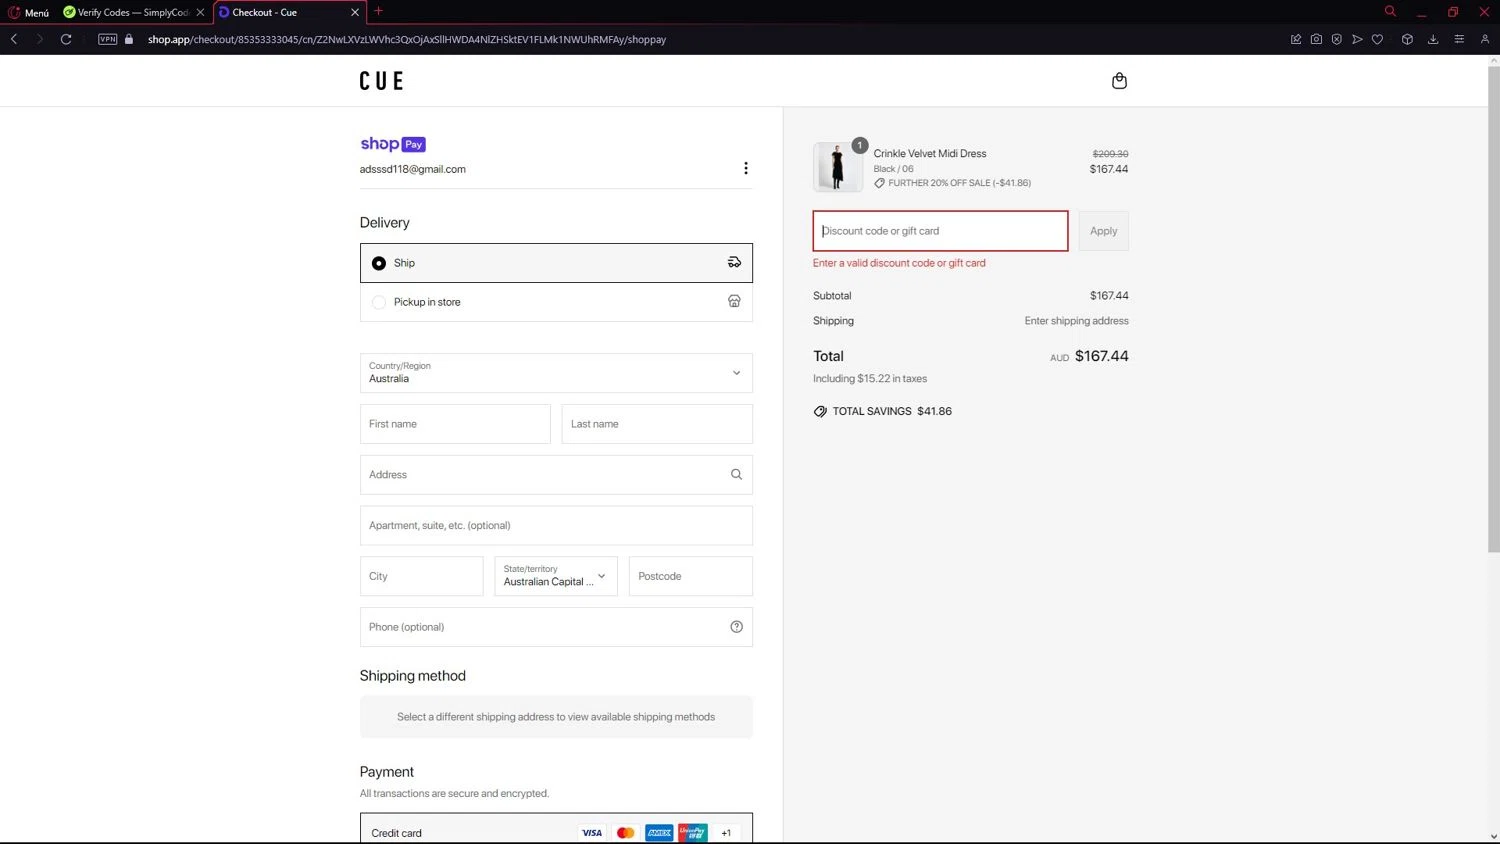Click the email adsssd118@gmail.com

(413, 169)
